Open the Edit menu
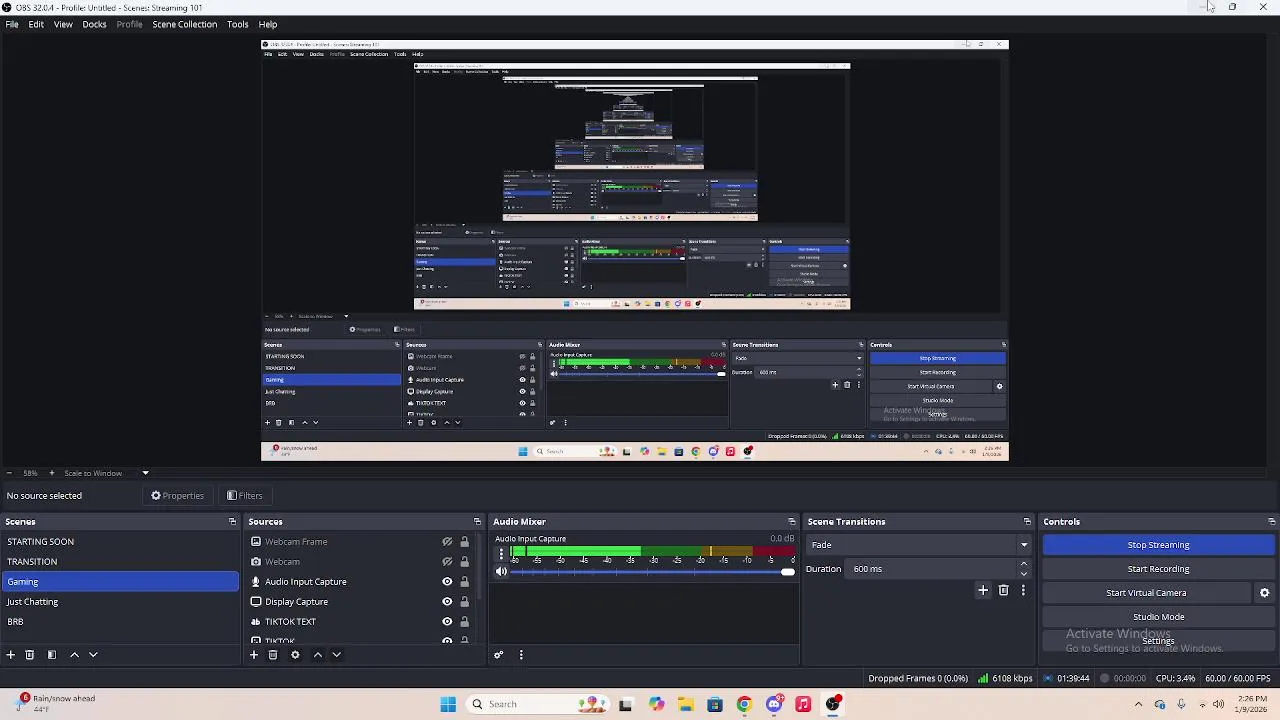 (36, 24)
